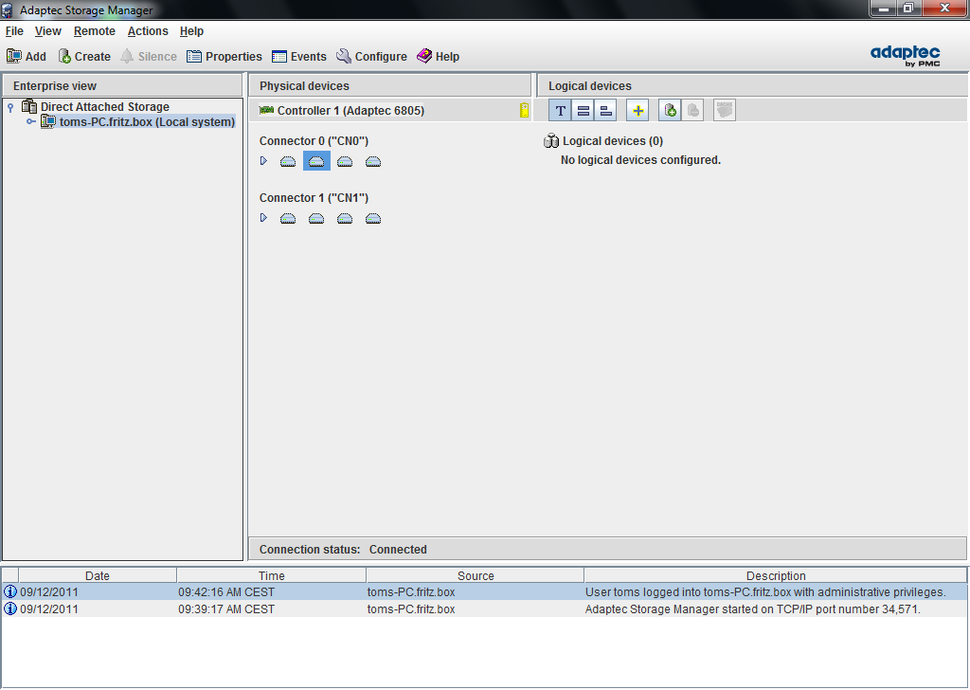Select the 09:42:16 AM CEST event row
Image resolution: width=970 pixels, height=690 pixels.
click(x=484, y=592)
